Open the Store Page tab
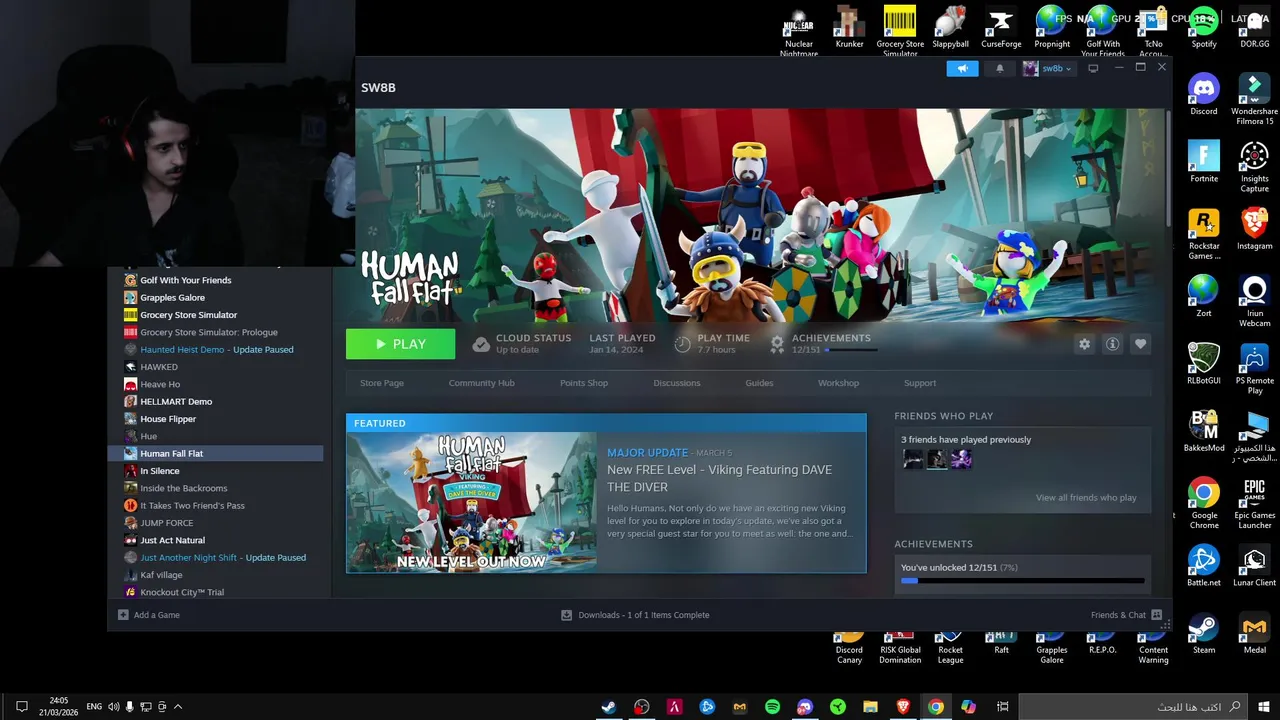The image size is (1280, 720). [382, 383]
